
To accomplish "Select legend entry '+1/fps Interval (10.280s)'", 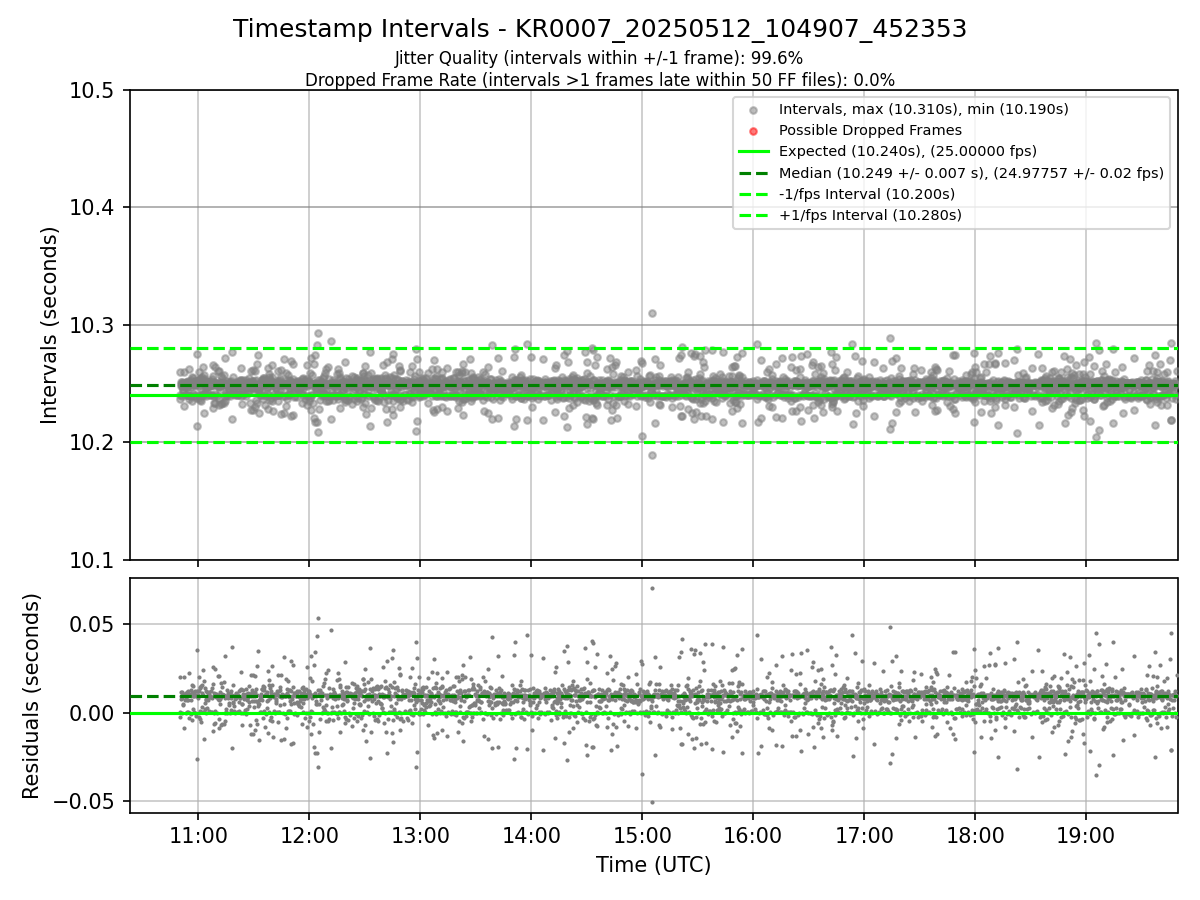I will click(870, 215).
